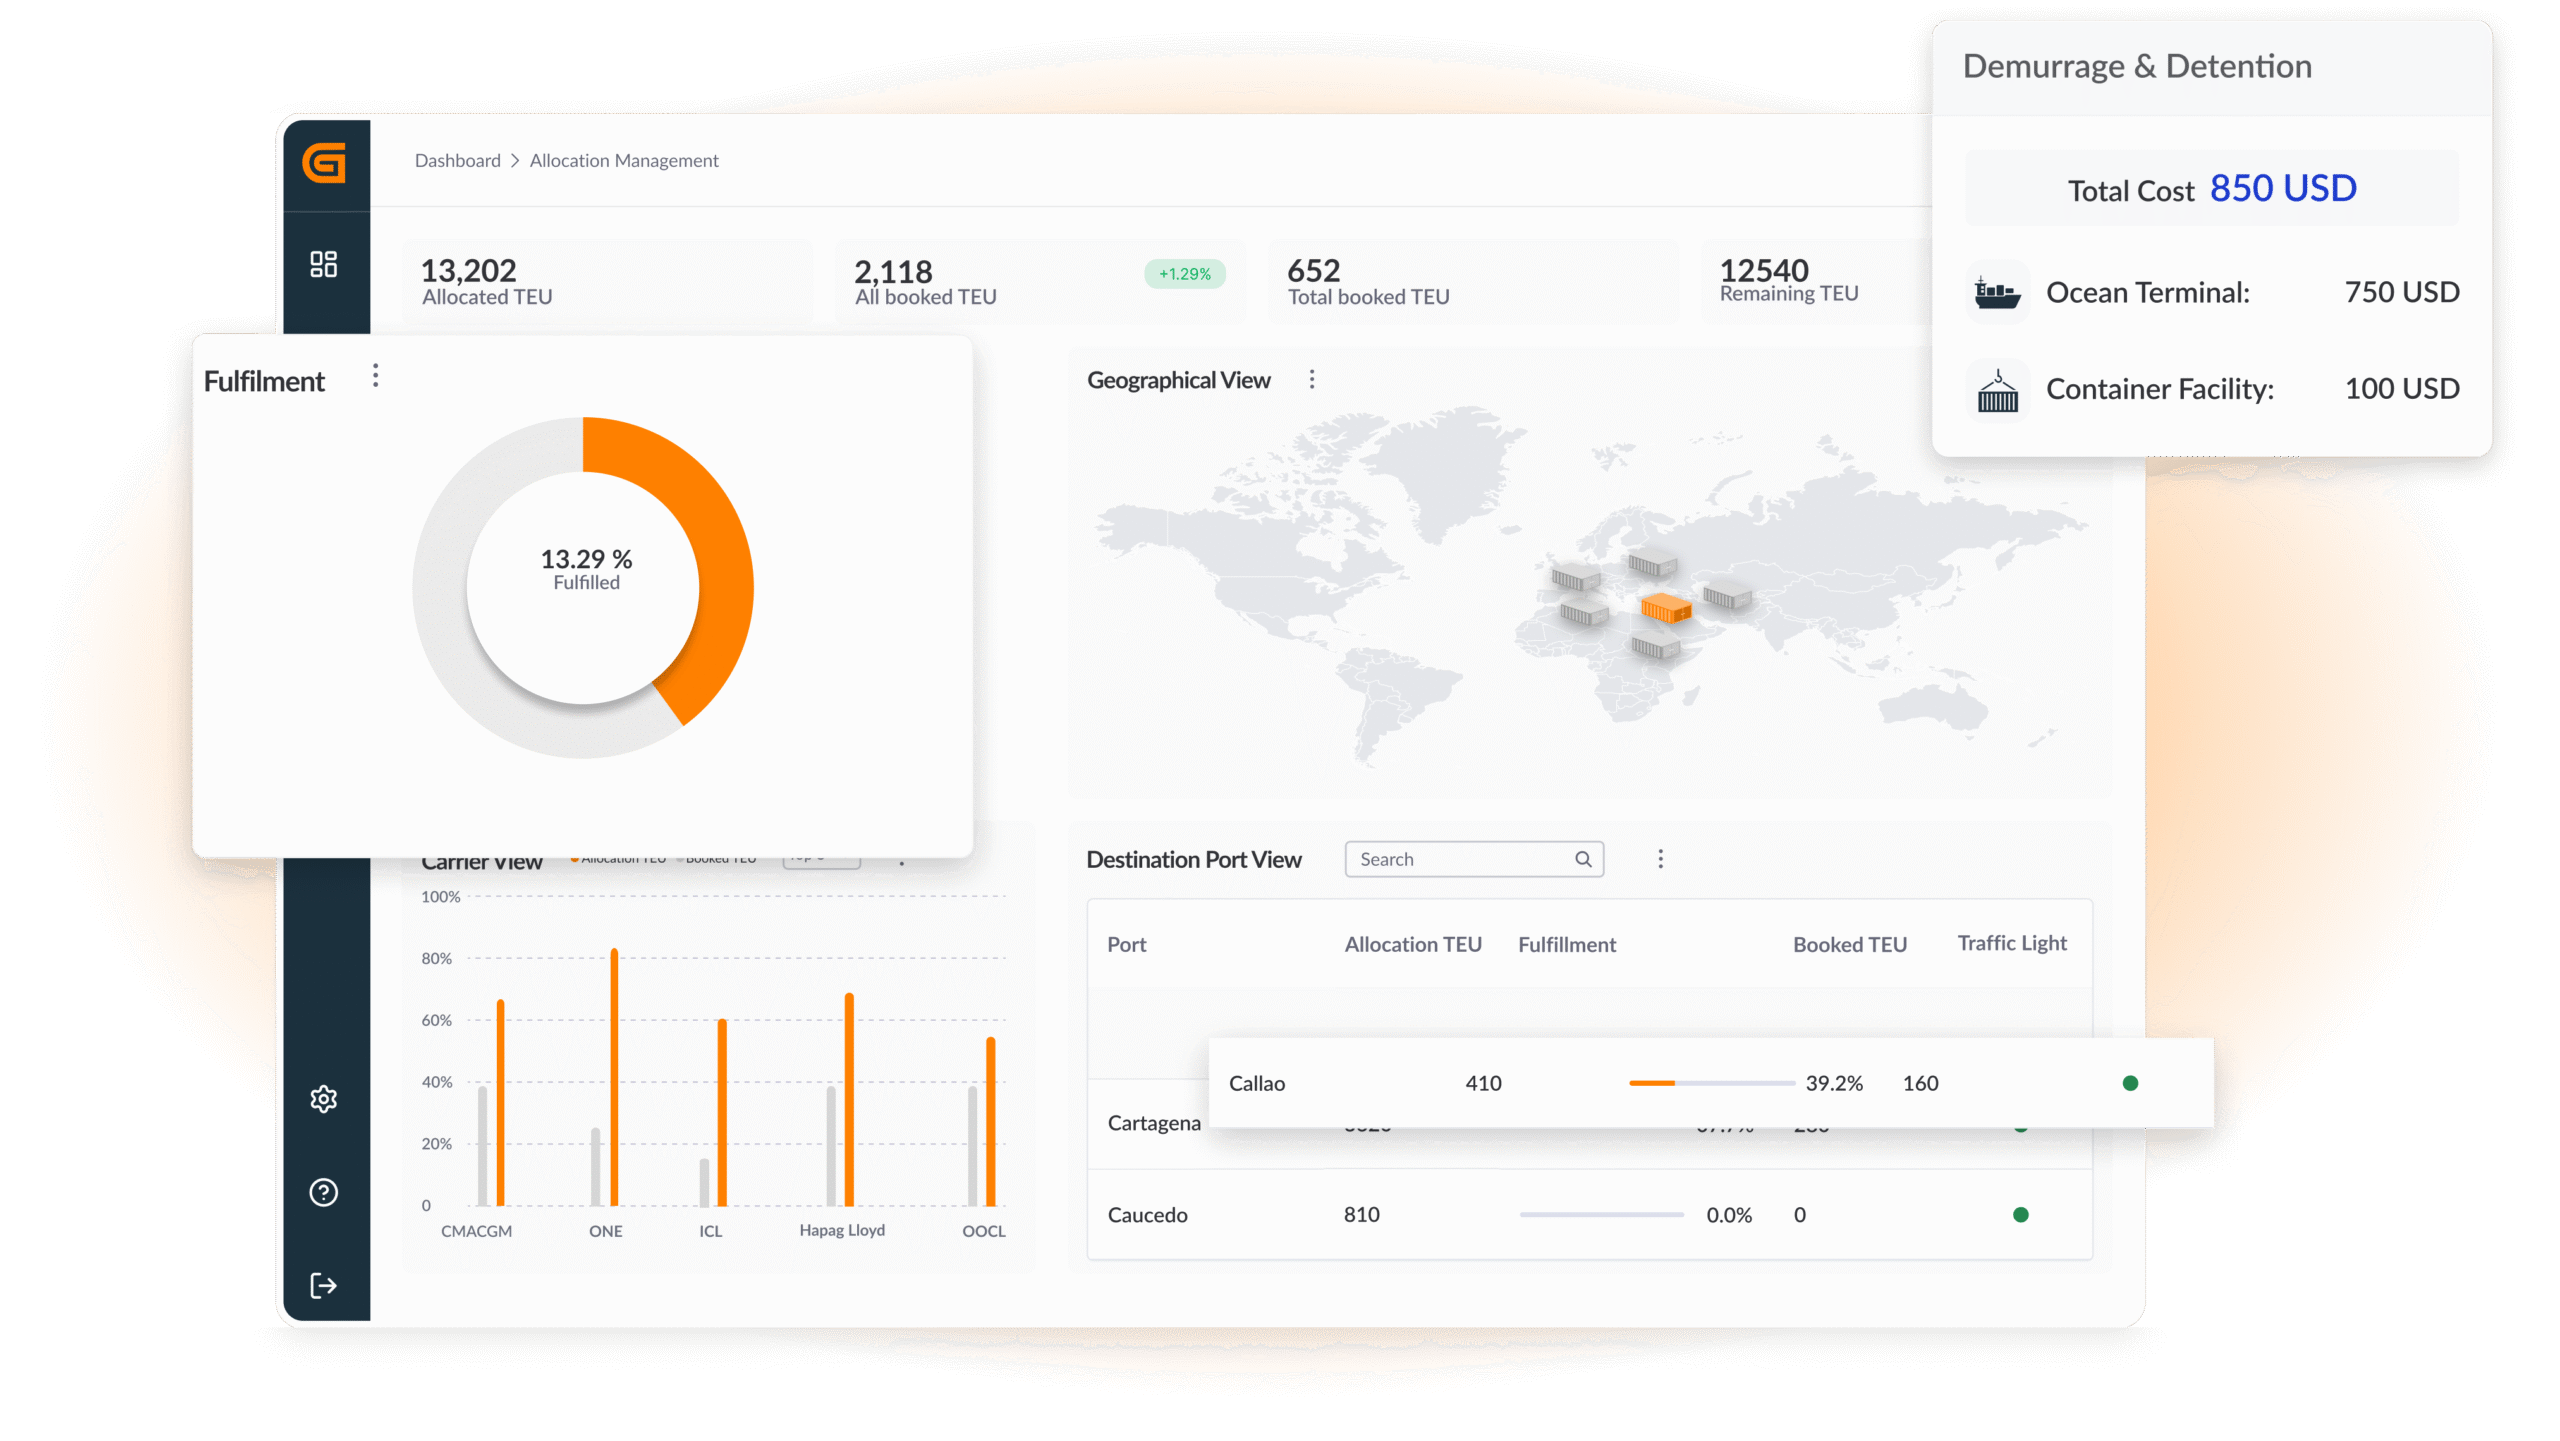Open Help using the question mark icon

324,1192
